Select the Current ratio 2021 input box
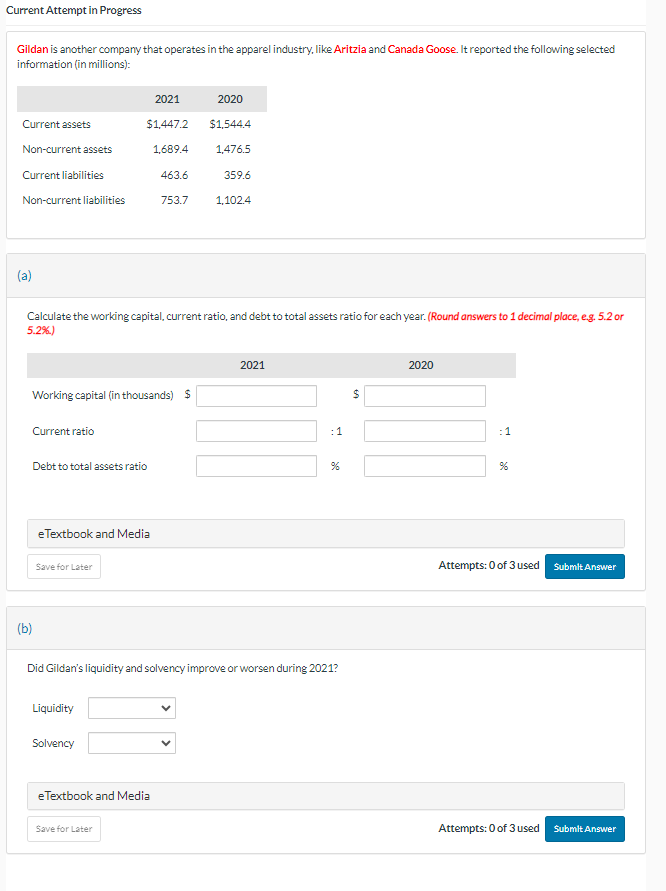The height and width of the screenshot is (891, 666). coord(256,430)
